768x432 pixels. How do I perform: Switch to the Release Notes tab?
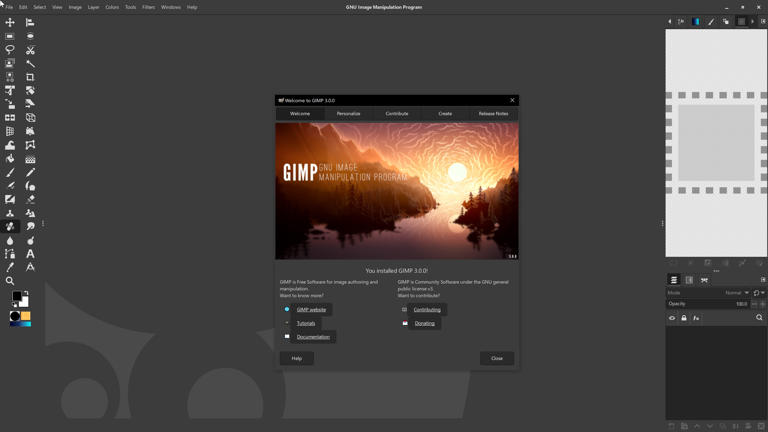point(493,114)
